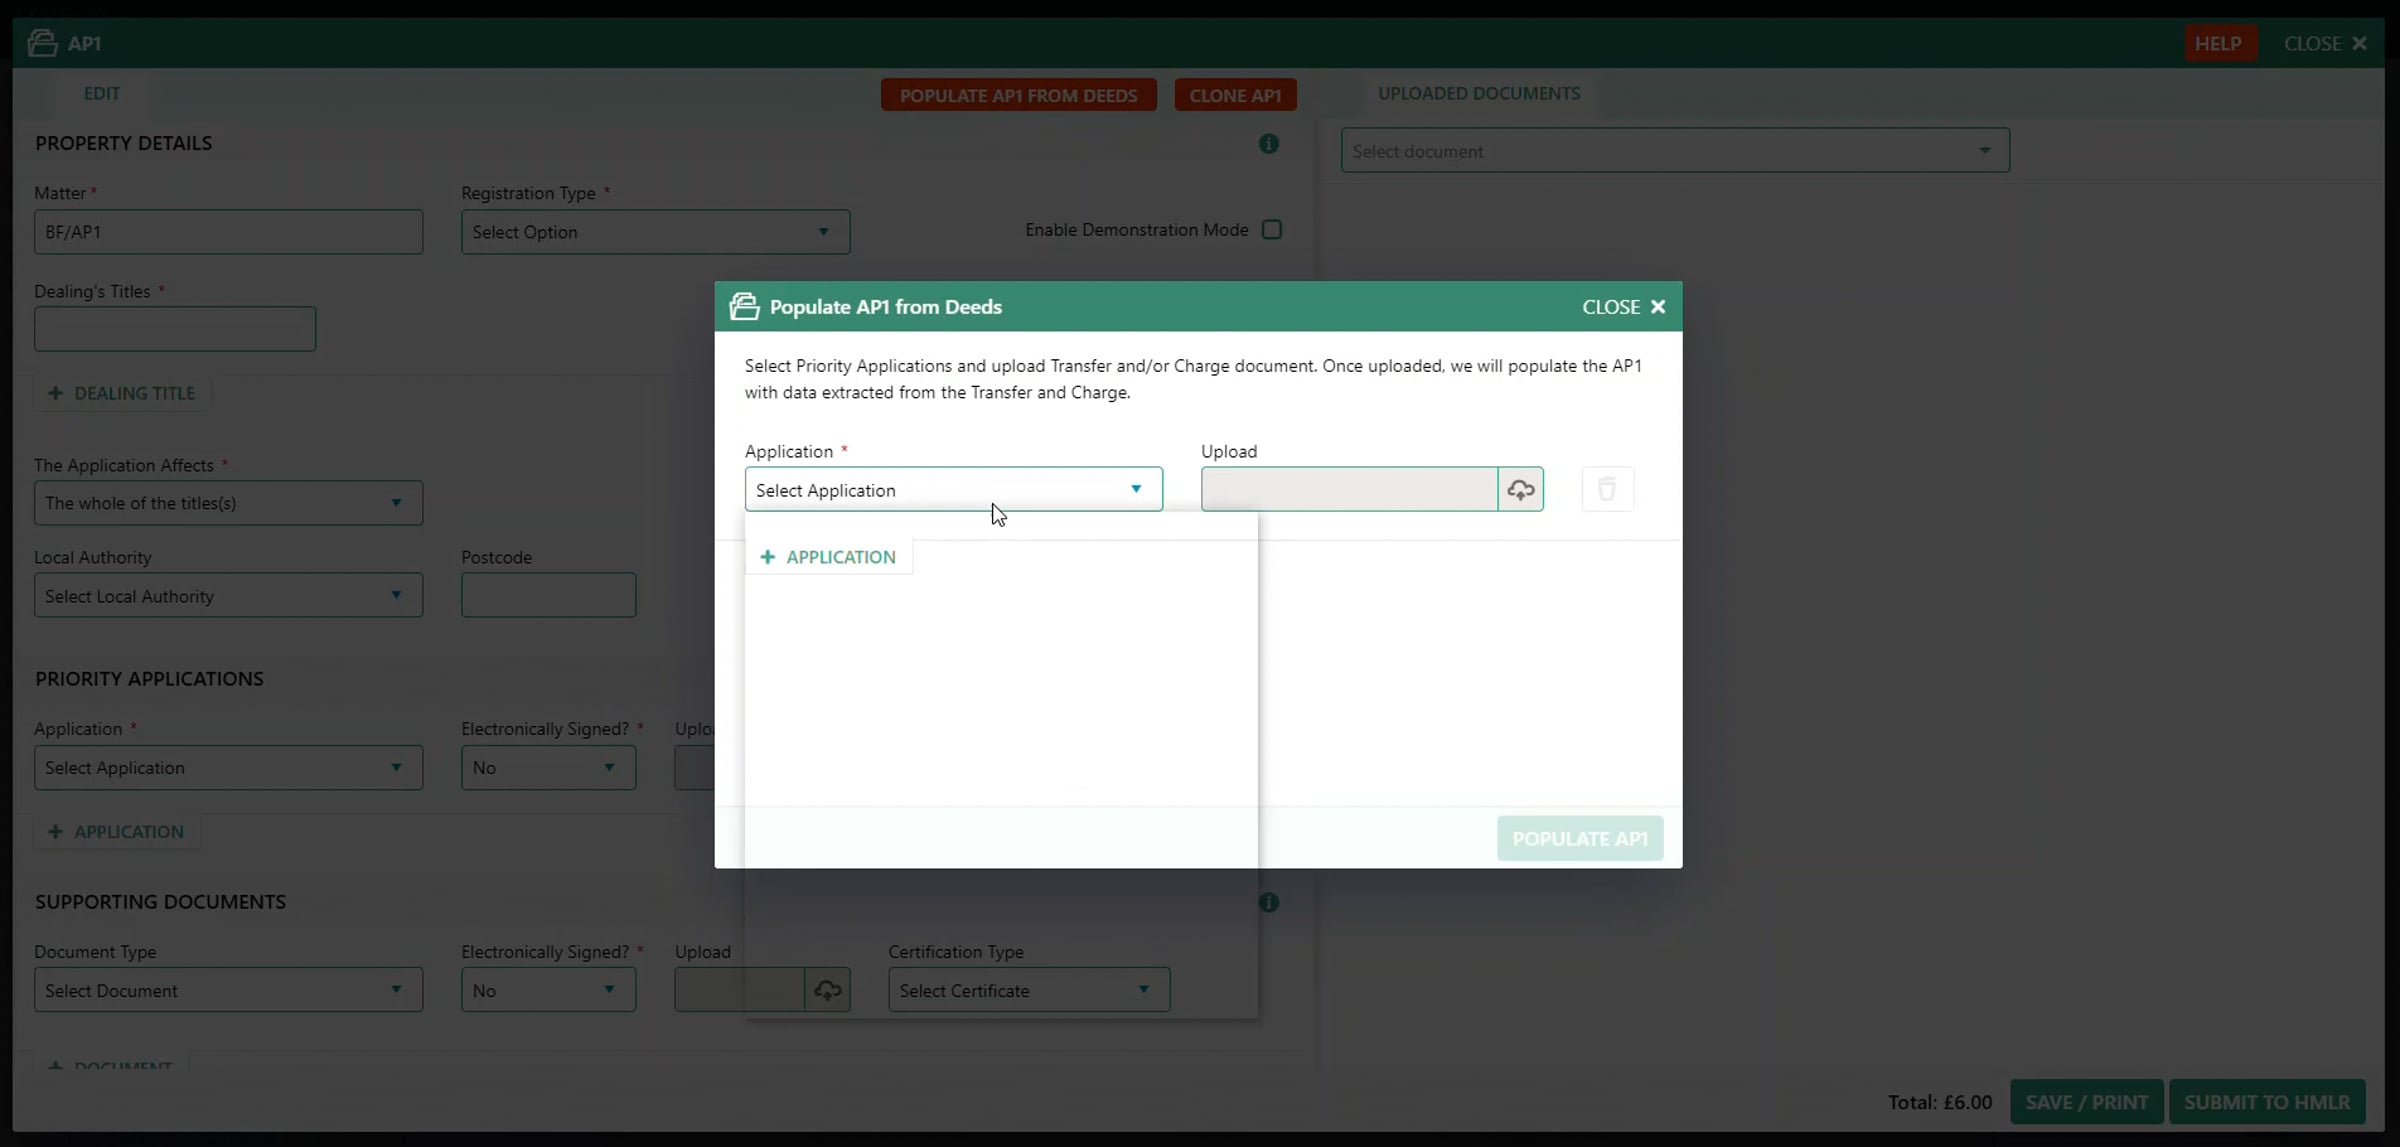The image size is (2400, 1147).
Task: Click Supporting Documents upload cloud icon
Action: [x=827, y=990]
